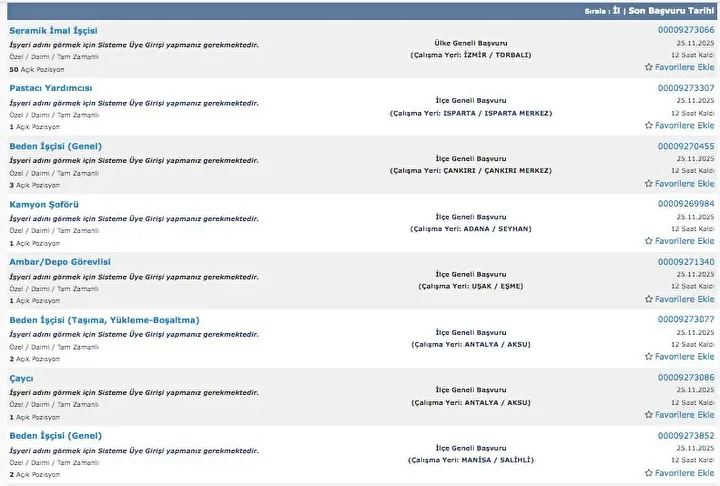720x486 pixels.
Task: View the Kamyon Şoförü job details
Action: 45,204
